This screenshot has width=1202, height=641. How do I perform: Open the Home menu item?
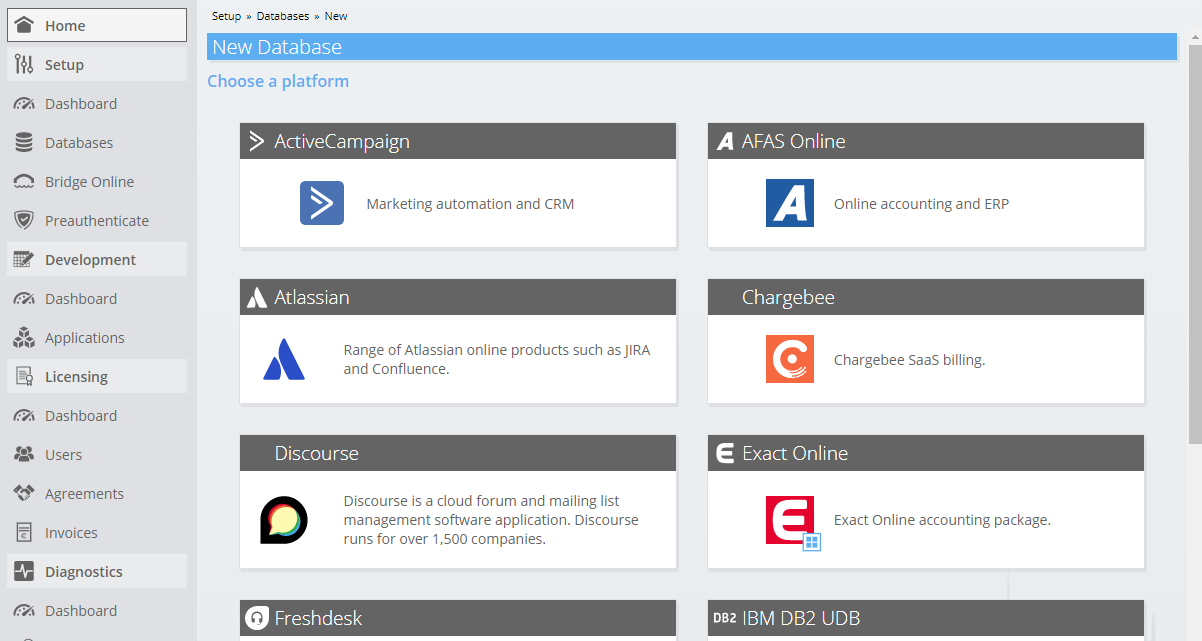pos(97,25)
